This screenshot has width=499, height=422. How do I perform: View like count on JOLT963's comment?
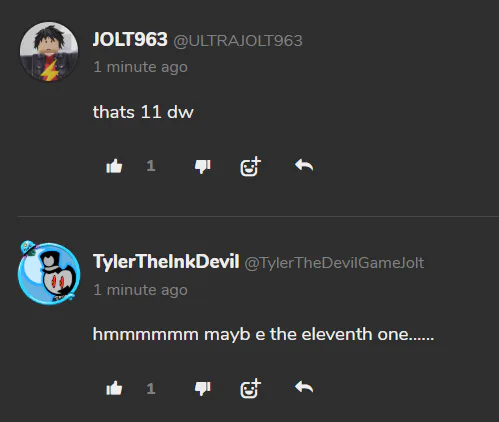(x=151, y=166)
